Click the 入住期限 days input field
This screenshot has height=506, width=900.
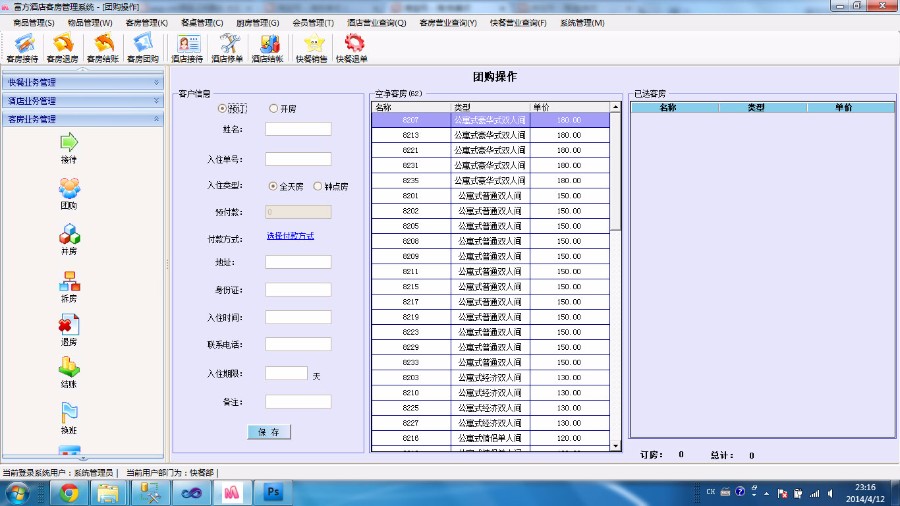286,373
